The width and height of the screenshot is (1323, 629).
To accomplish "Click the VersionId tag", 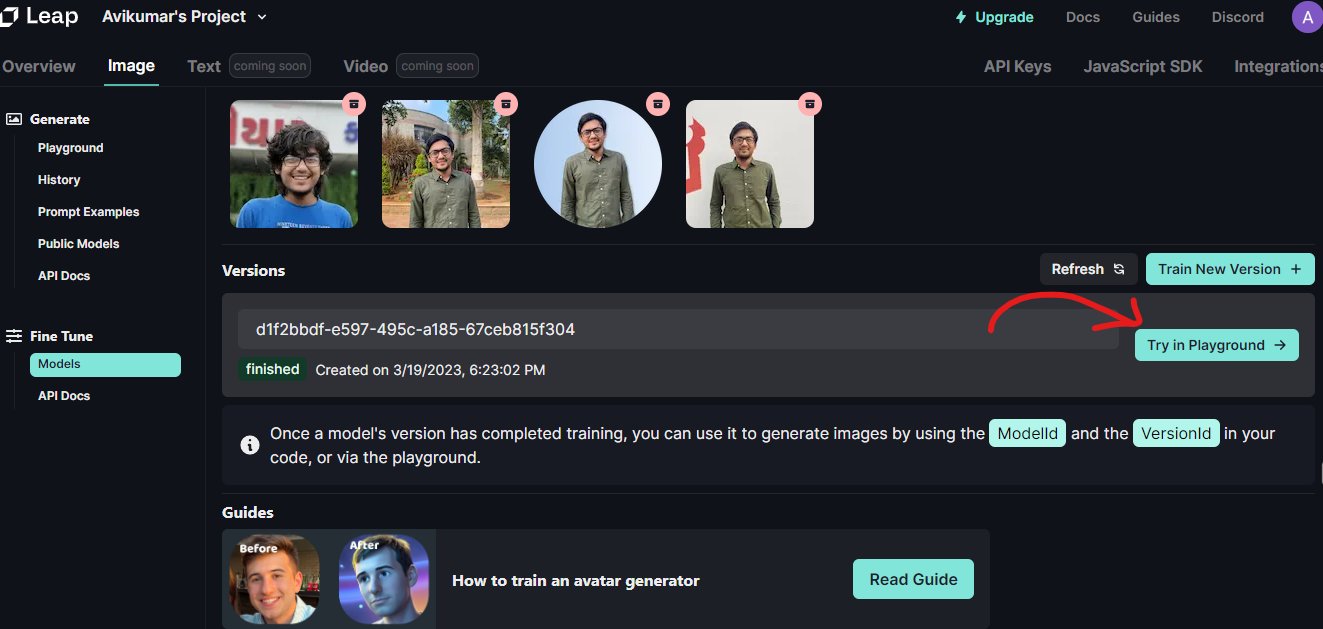I will (x=1176, y=433).
